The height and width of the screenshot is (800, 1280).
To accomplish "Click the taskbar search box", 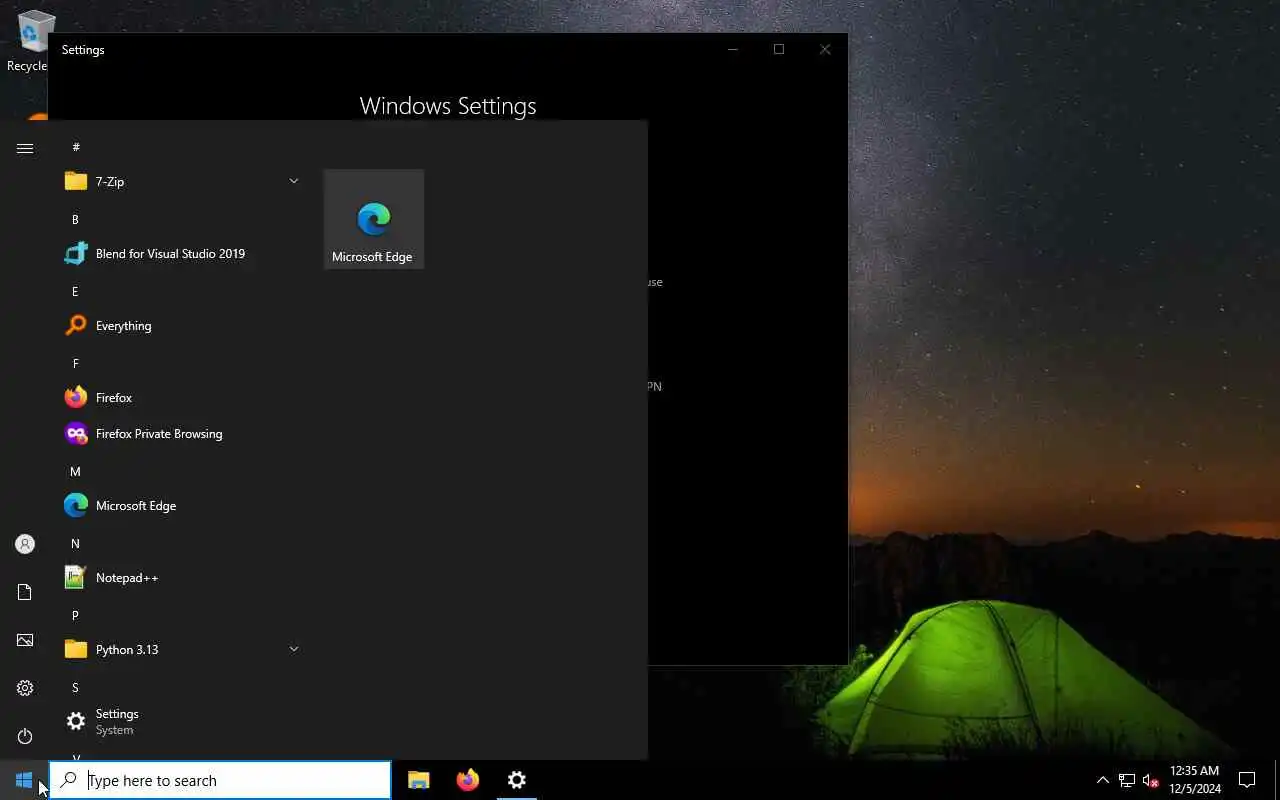I will click(220, 780).
